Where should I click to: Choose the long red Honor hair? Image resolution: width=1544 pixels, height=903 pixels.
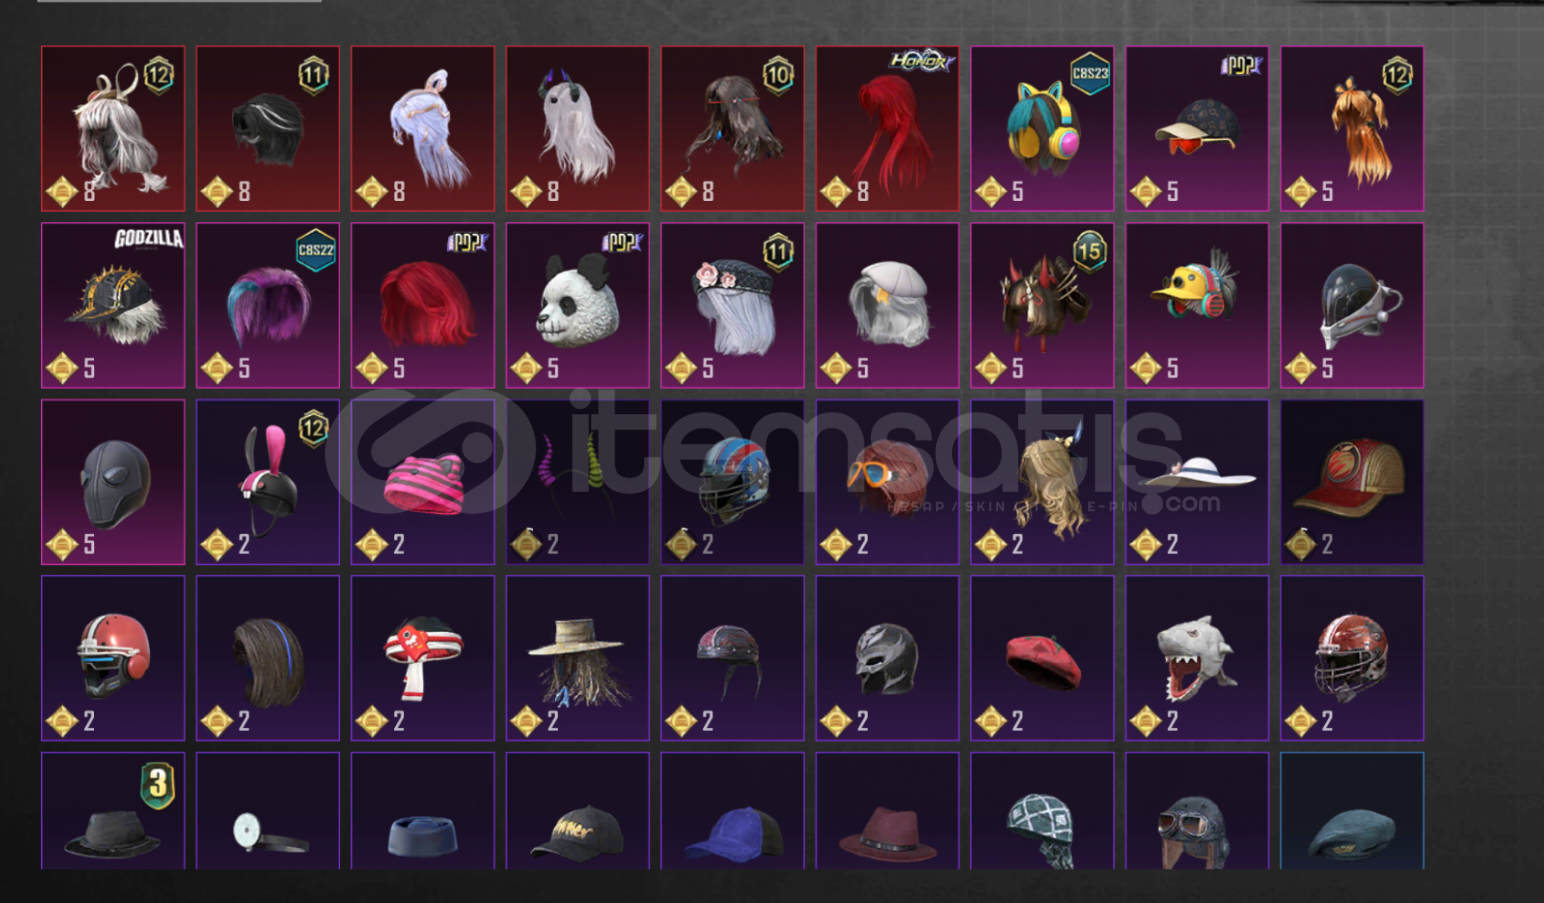point(887,128)
